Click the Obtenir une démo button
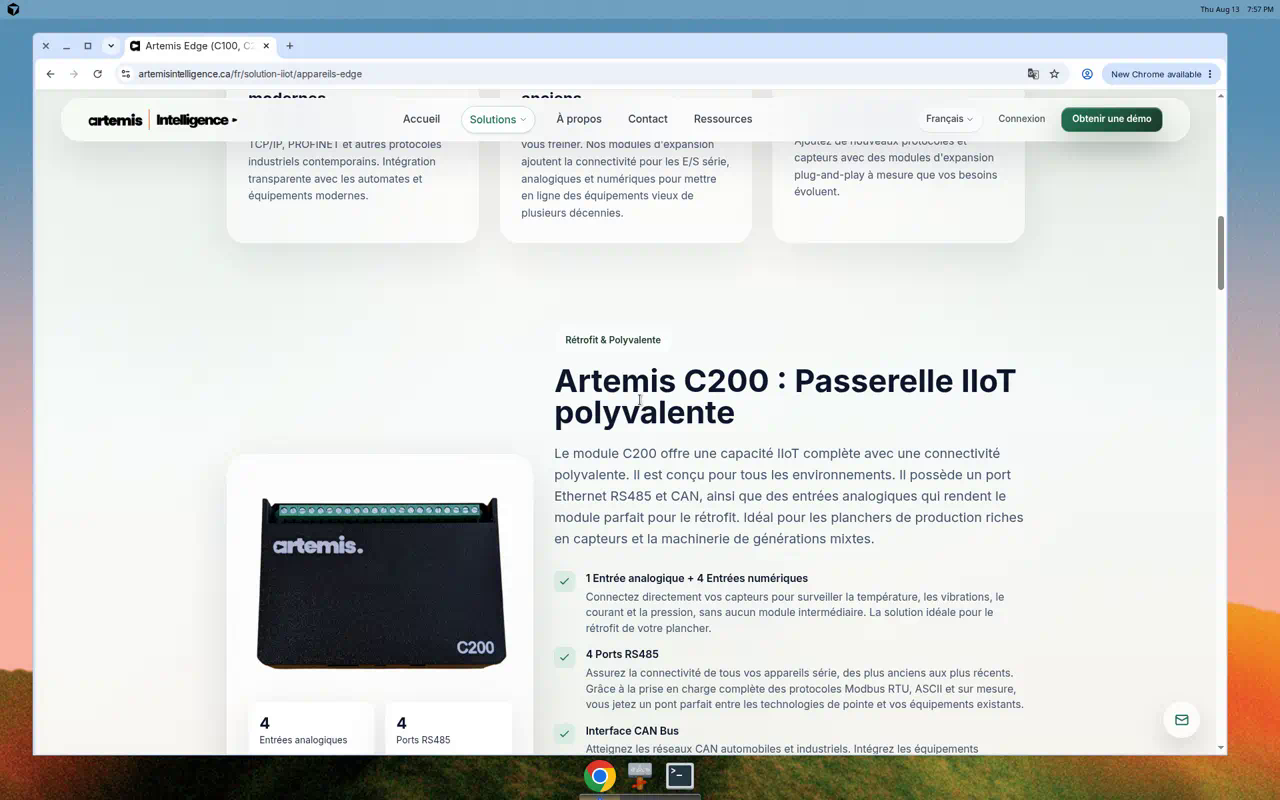This screenshot has height=800, width=1280. pyautogui.click(x=1111, y=119)
